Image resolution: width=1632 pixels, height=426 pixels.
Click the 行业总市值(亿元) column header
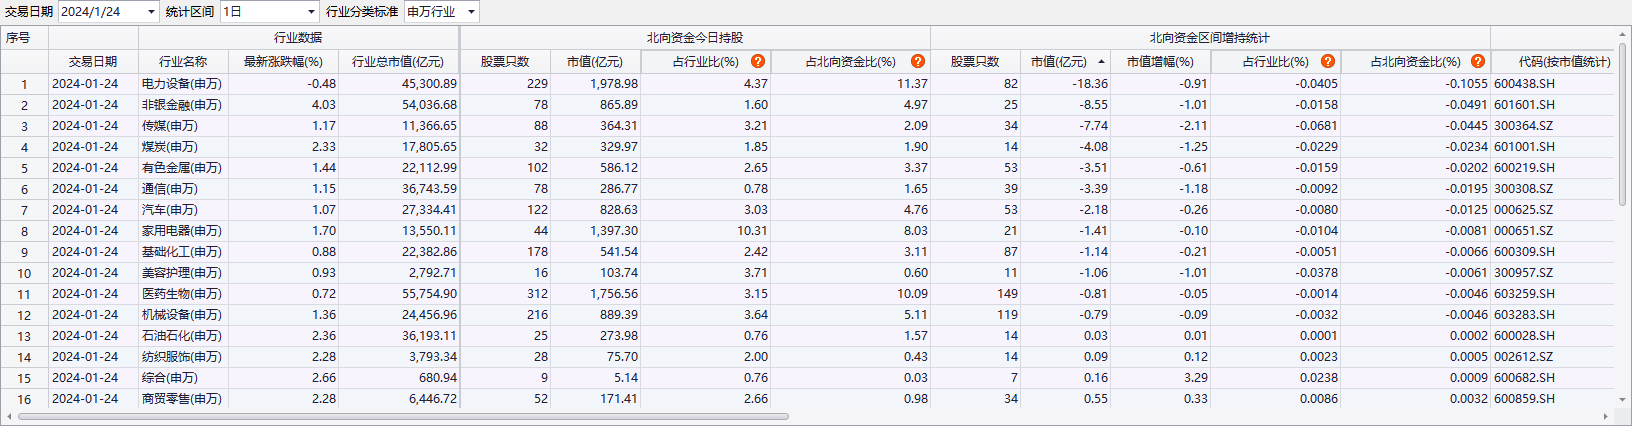coord(398,62)
